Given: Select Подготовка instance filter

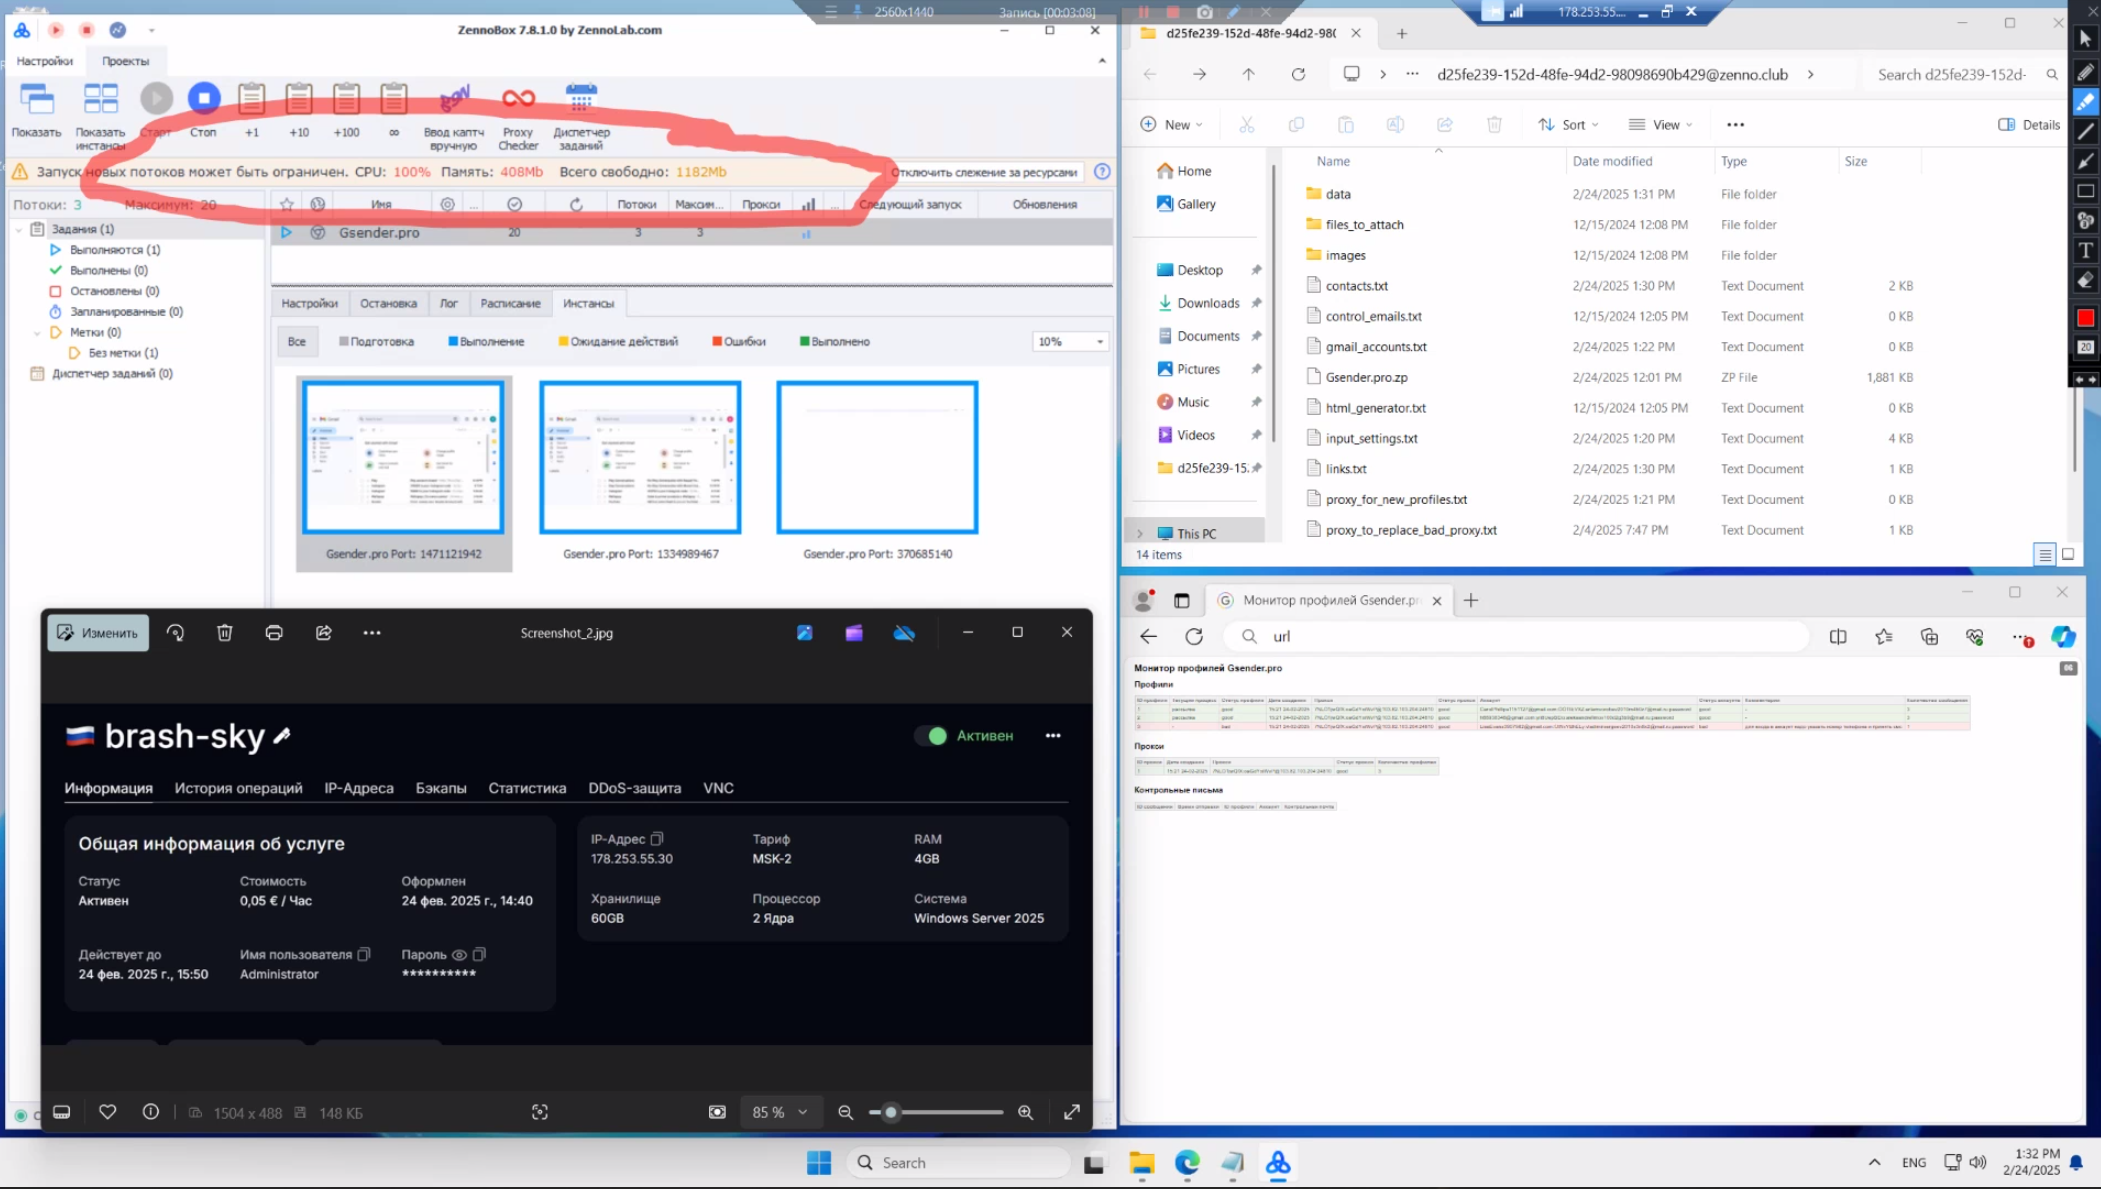Looking at the screenshot, I should click(x=376, y=342).
